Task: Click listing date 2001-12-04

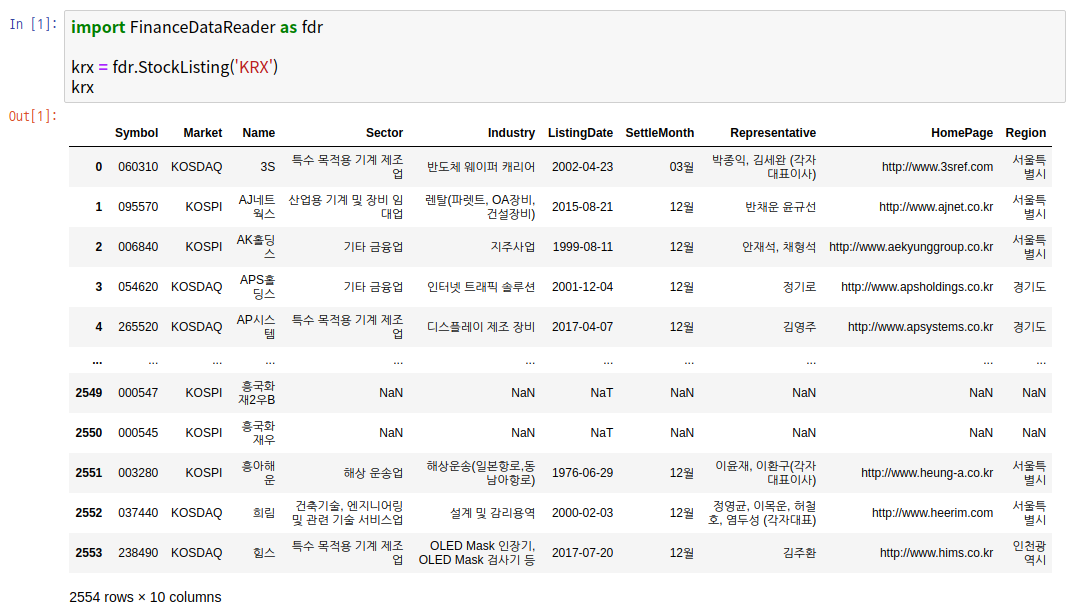Action: (582, 287)
